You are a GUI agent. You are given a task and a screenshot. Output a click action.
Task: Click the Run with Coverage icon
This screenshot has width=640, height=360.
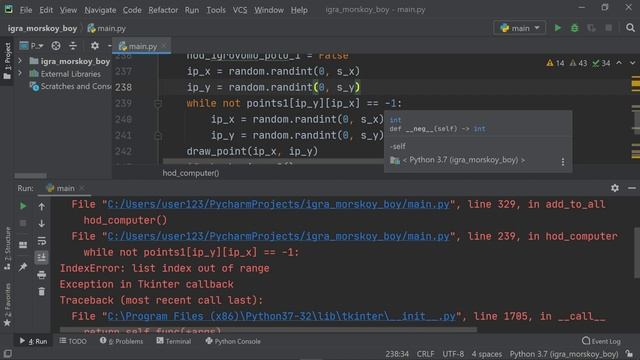point(591,28)
